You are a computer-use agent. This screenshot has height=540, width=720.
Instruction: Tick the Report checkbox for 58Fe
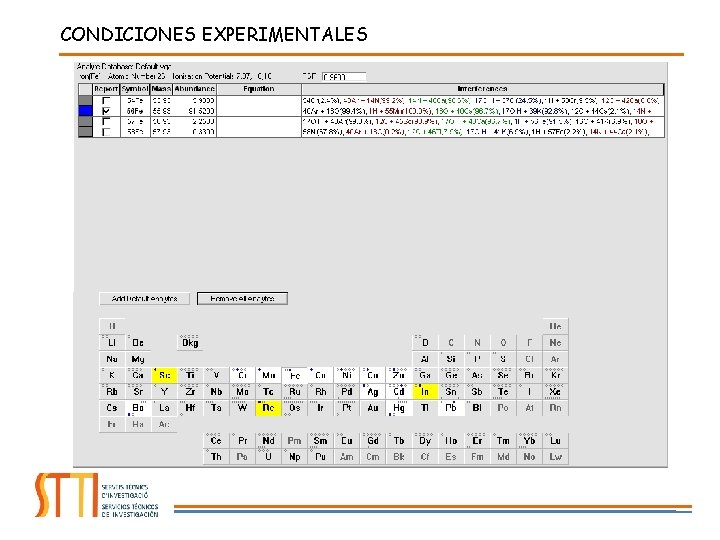pos(106,132)
